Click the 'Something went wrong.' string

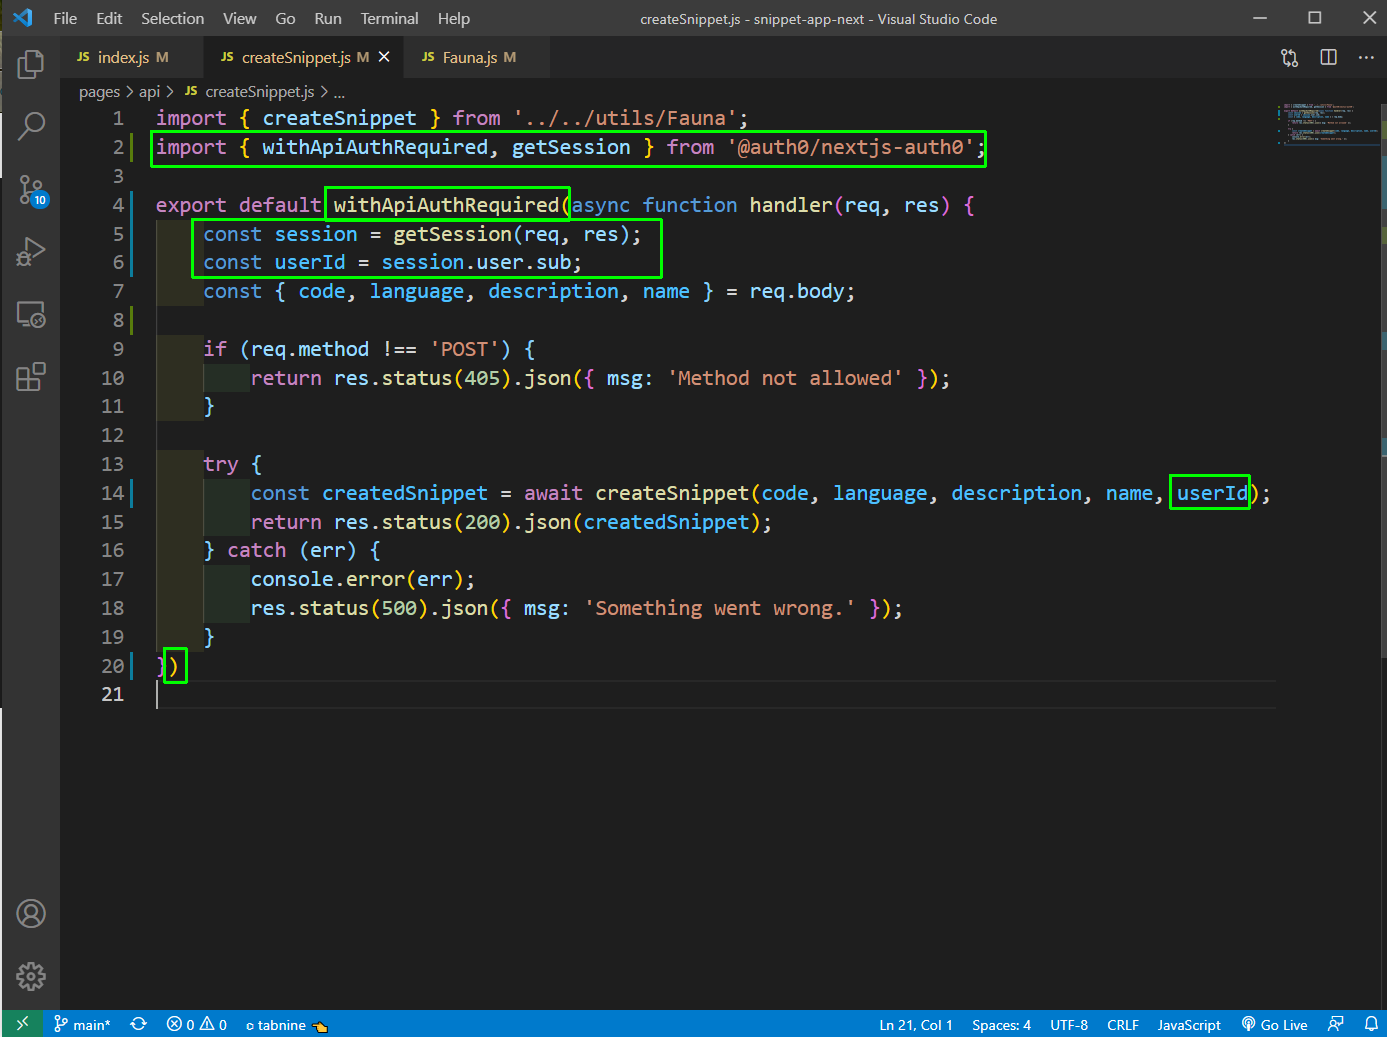[x=719, y=608]
